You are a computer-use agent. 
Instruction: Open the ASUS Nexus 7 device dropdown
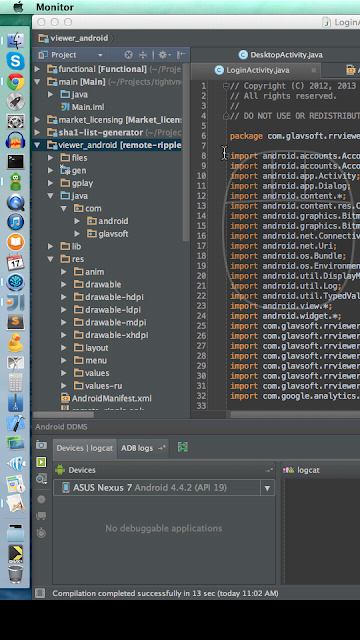267,488
